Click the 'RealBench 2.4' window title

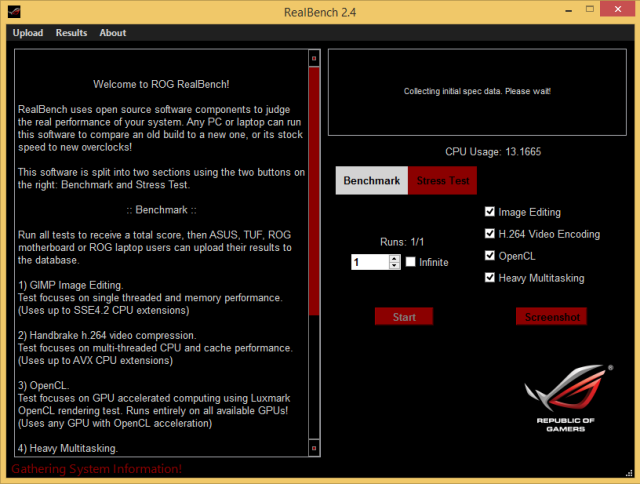(x=320, y=12)
